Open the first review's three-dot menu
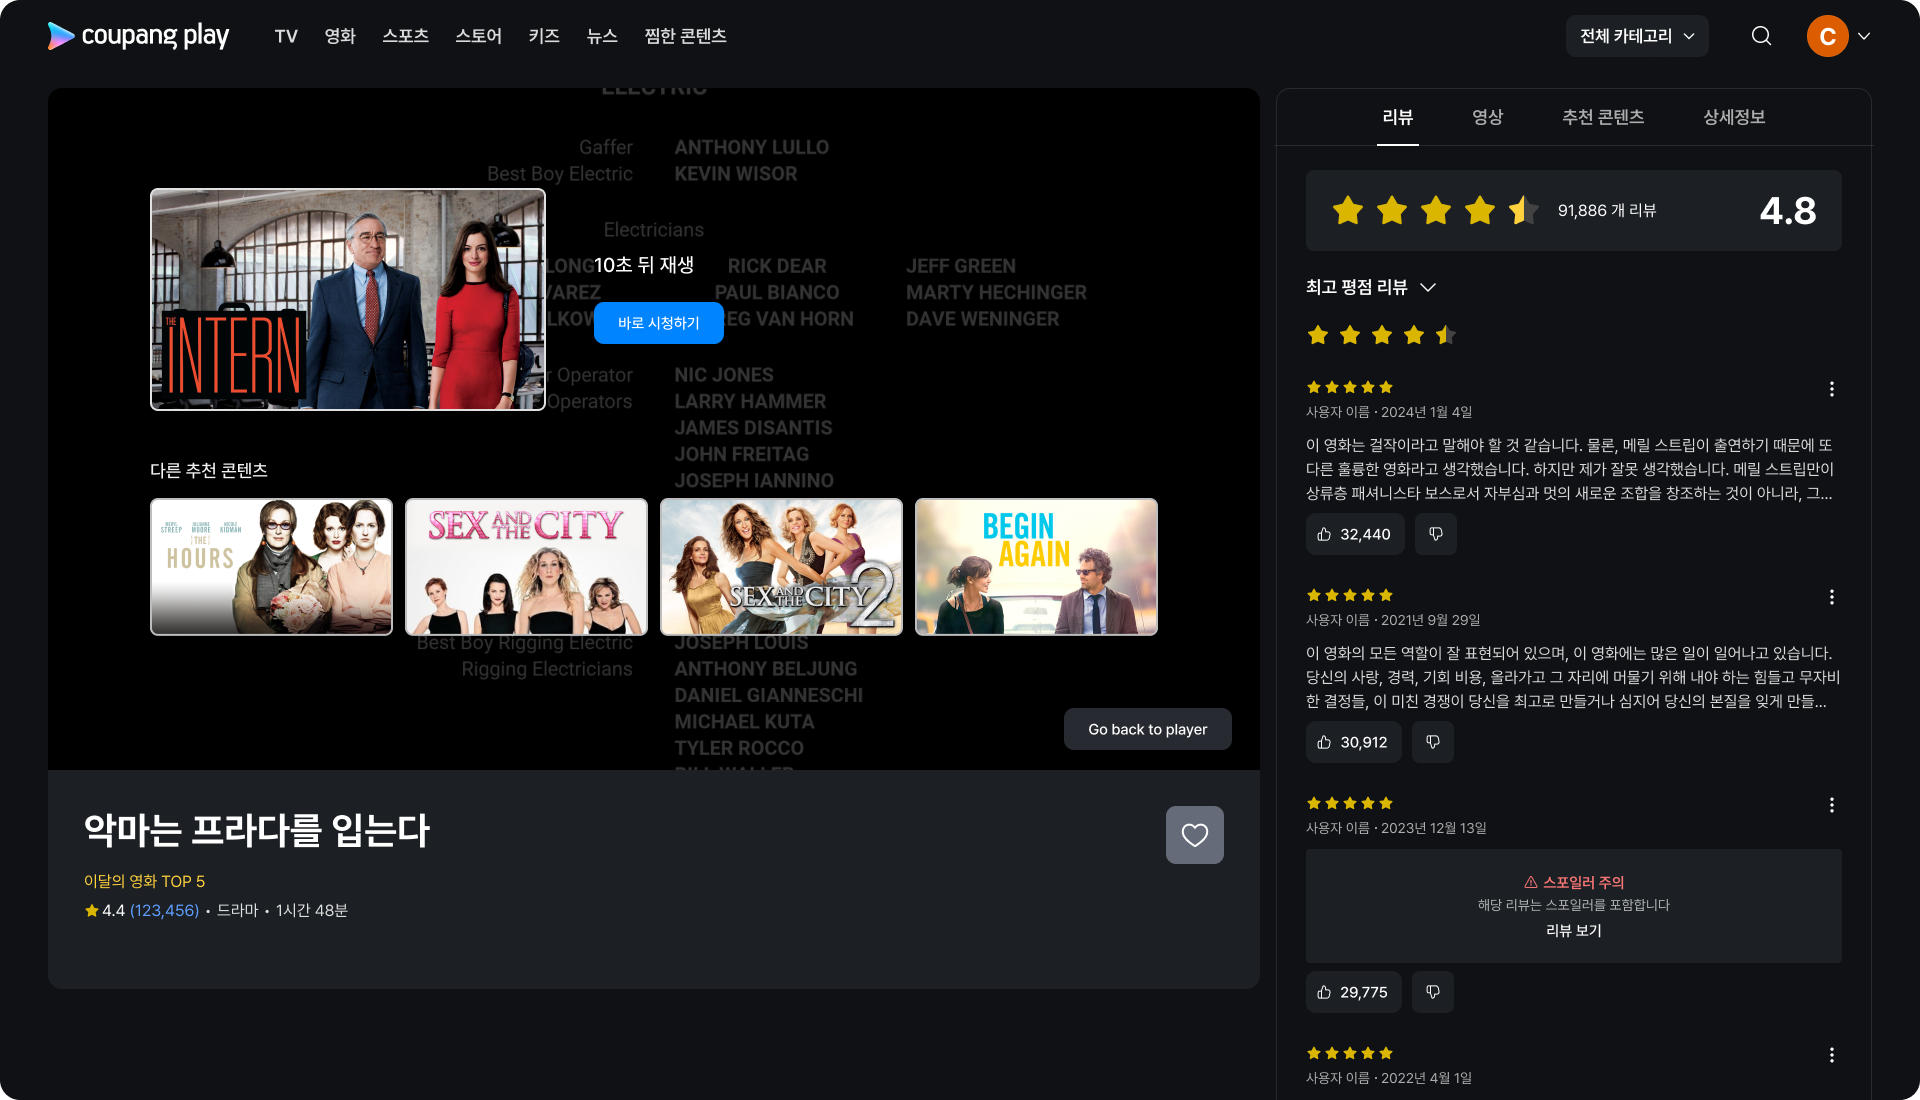The width and height of the screenshot is (1920, 1100). (x=1831, y=389)
